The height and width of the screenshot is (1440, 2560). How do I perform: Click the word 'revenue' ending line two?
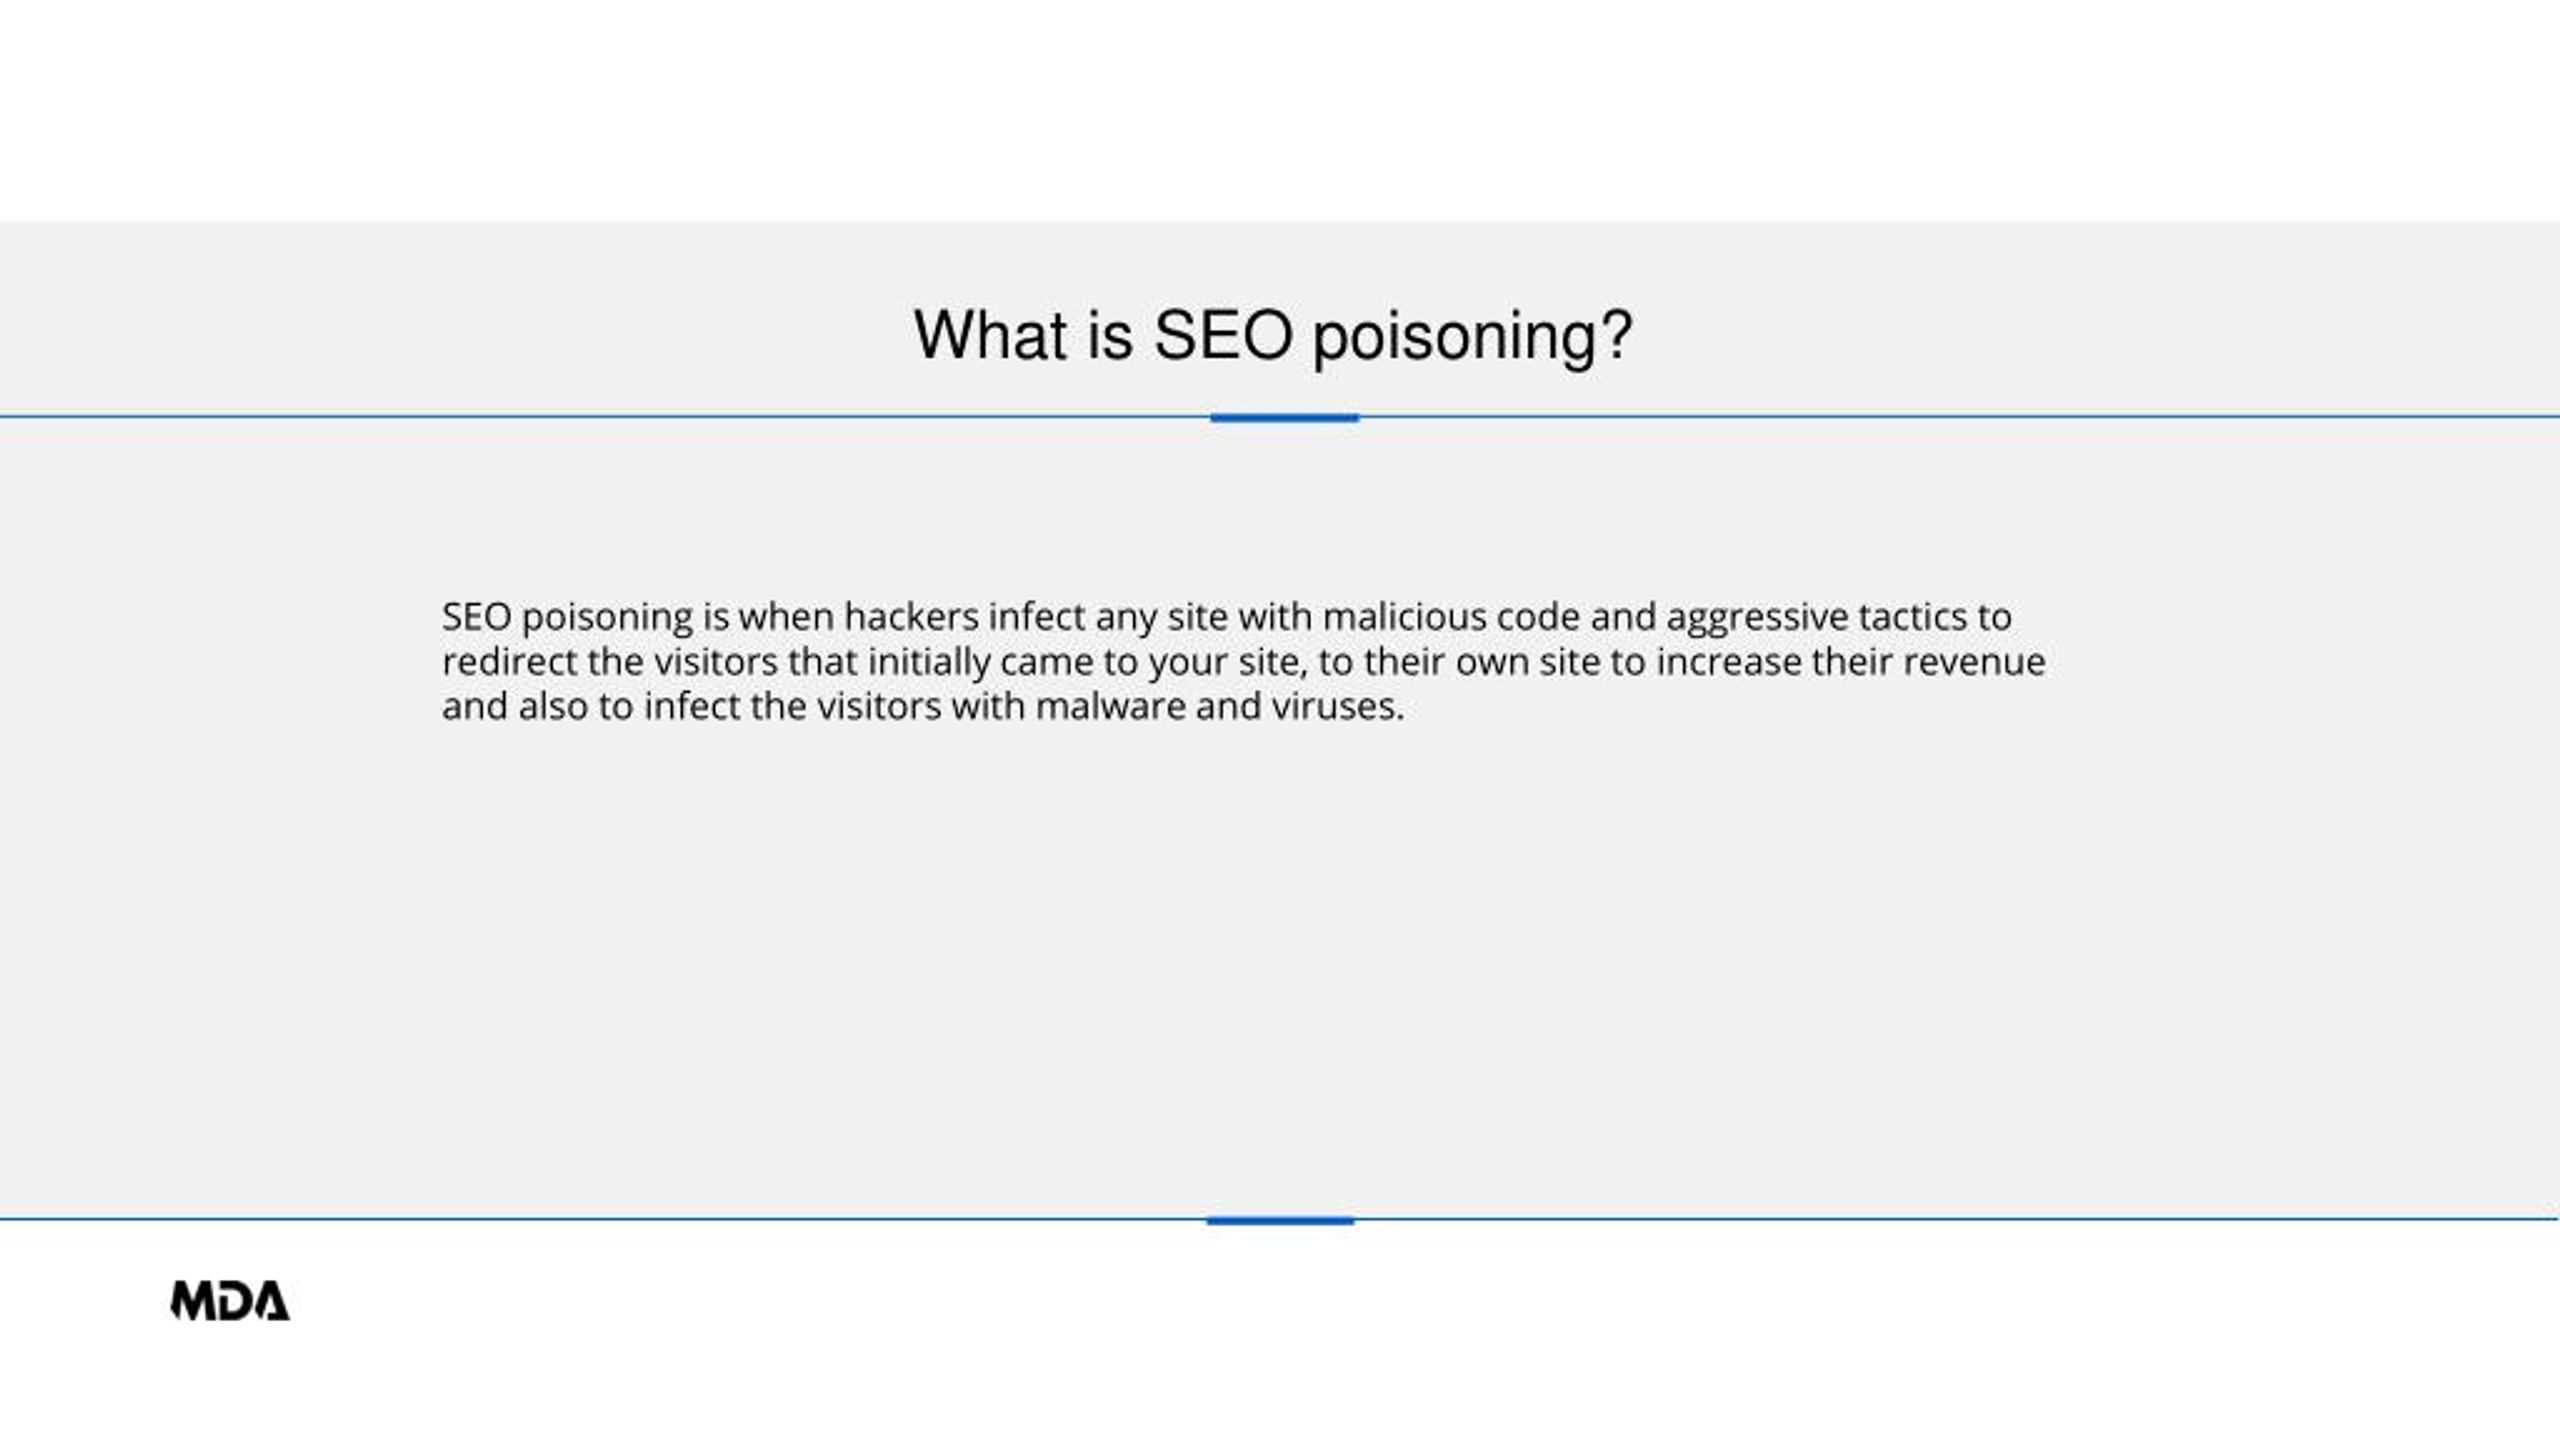[1973, 662]
